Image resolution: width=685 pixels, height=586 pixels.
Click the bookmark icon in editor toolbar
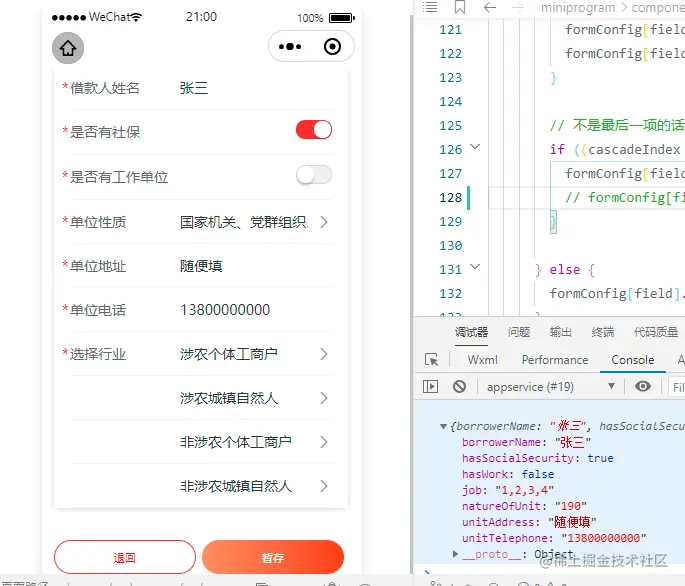460,7
